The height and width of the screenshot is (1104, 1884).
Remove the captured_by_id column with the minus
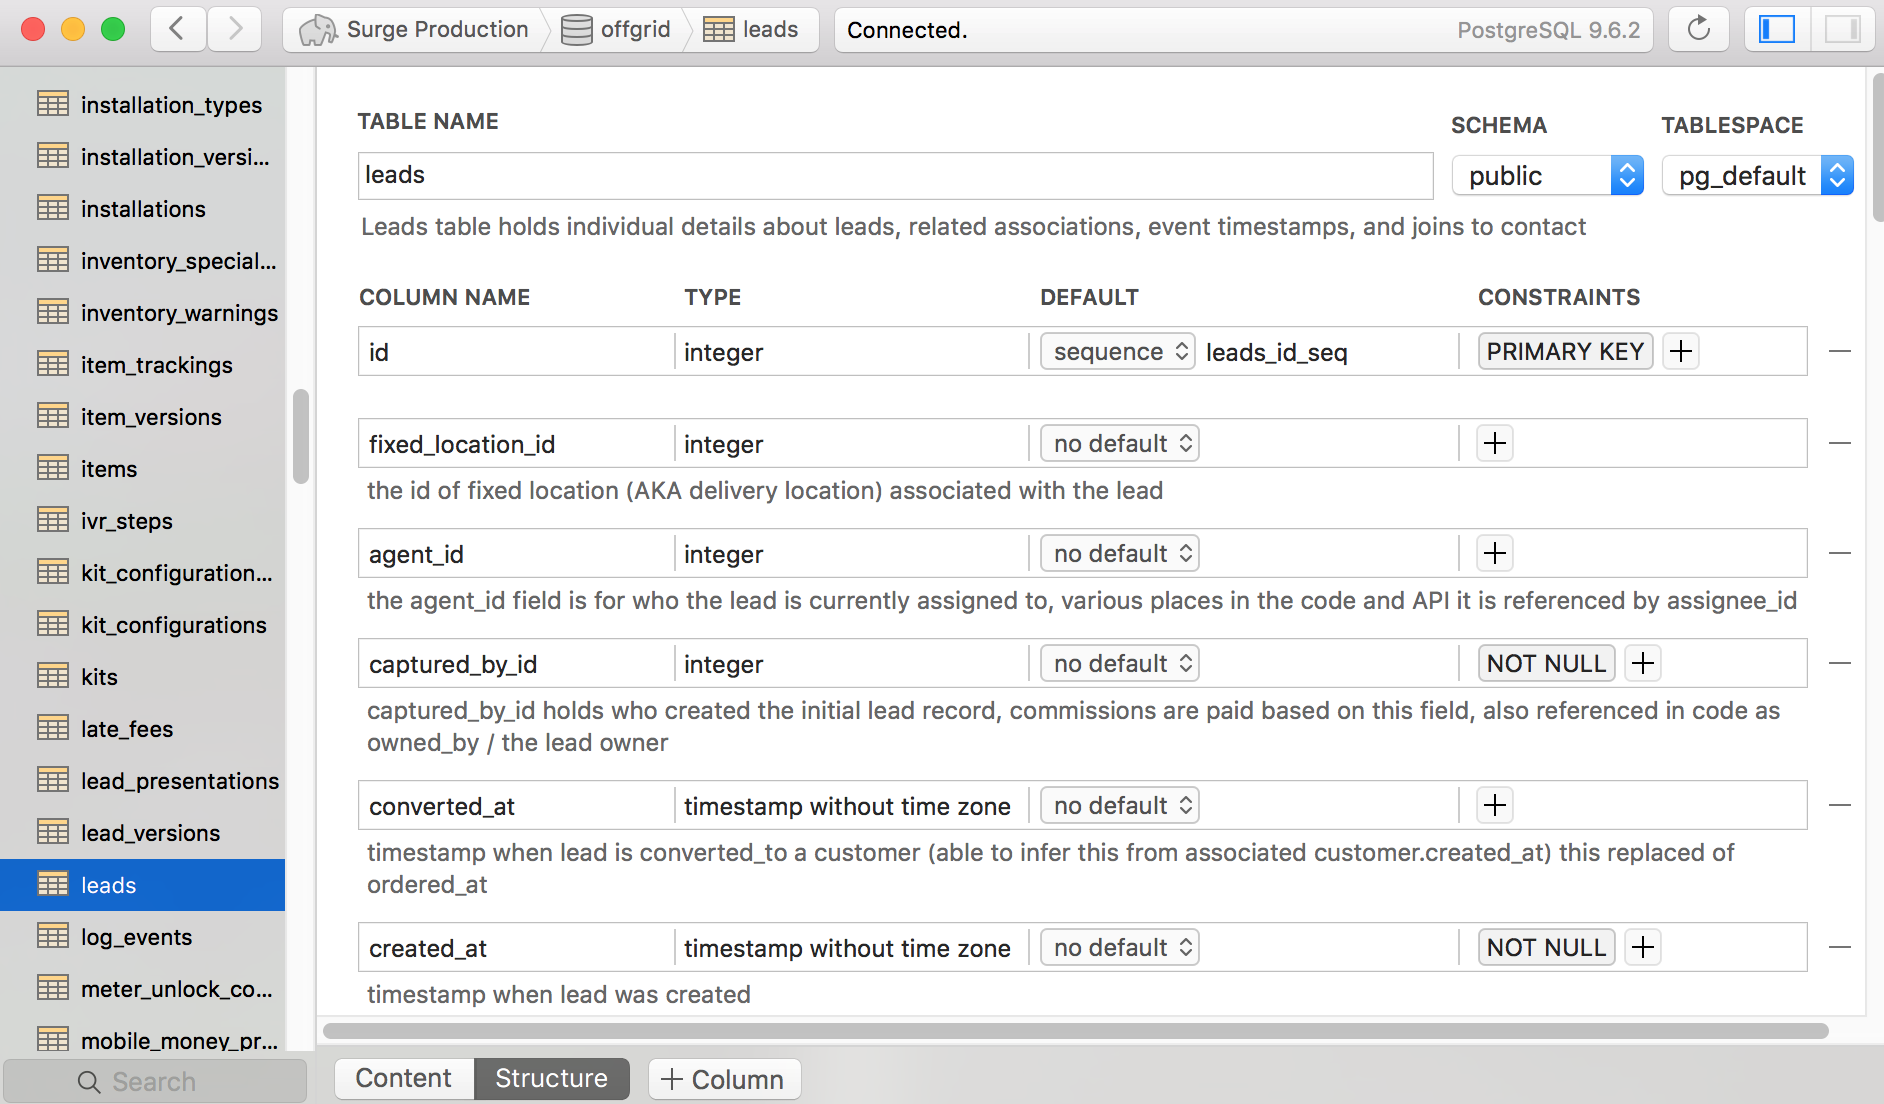click(x=1840, y=663)
